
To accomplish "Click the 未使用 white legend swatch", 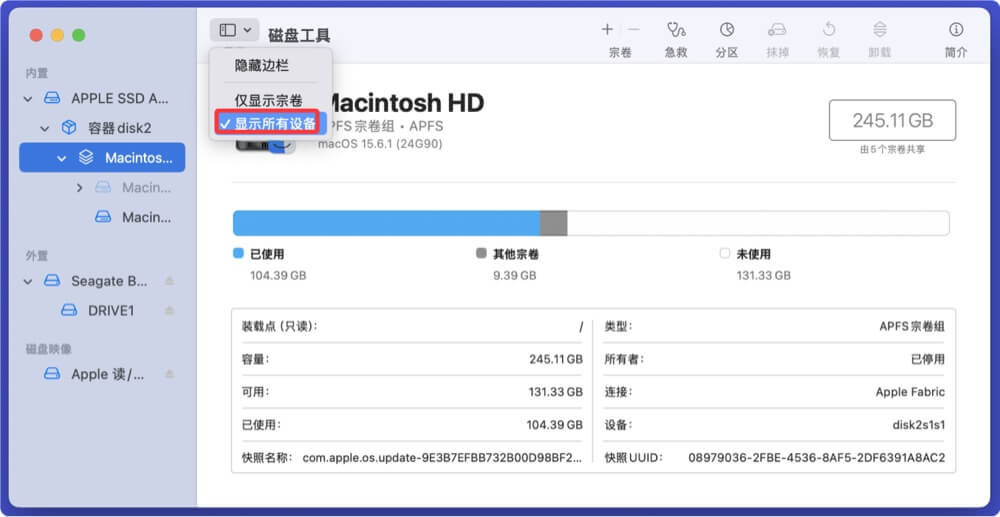I will 724,253.
